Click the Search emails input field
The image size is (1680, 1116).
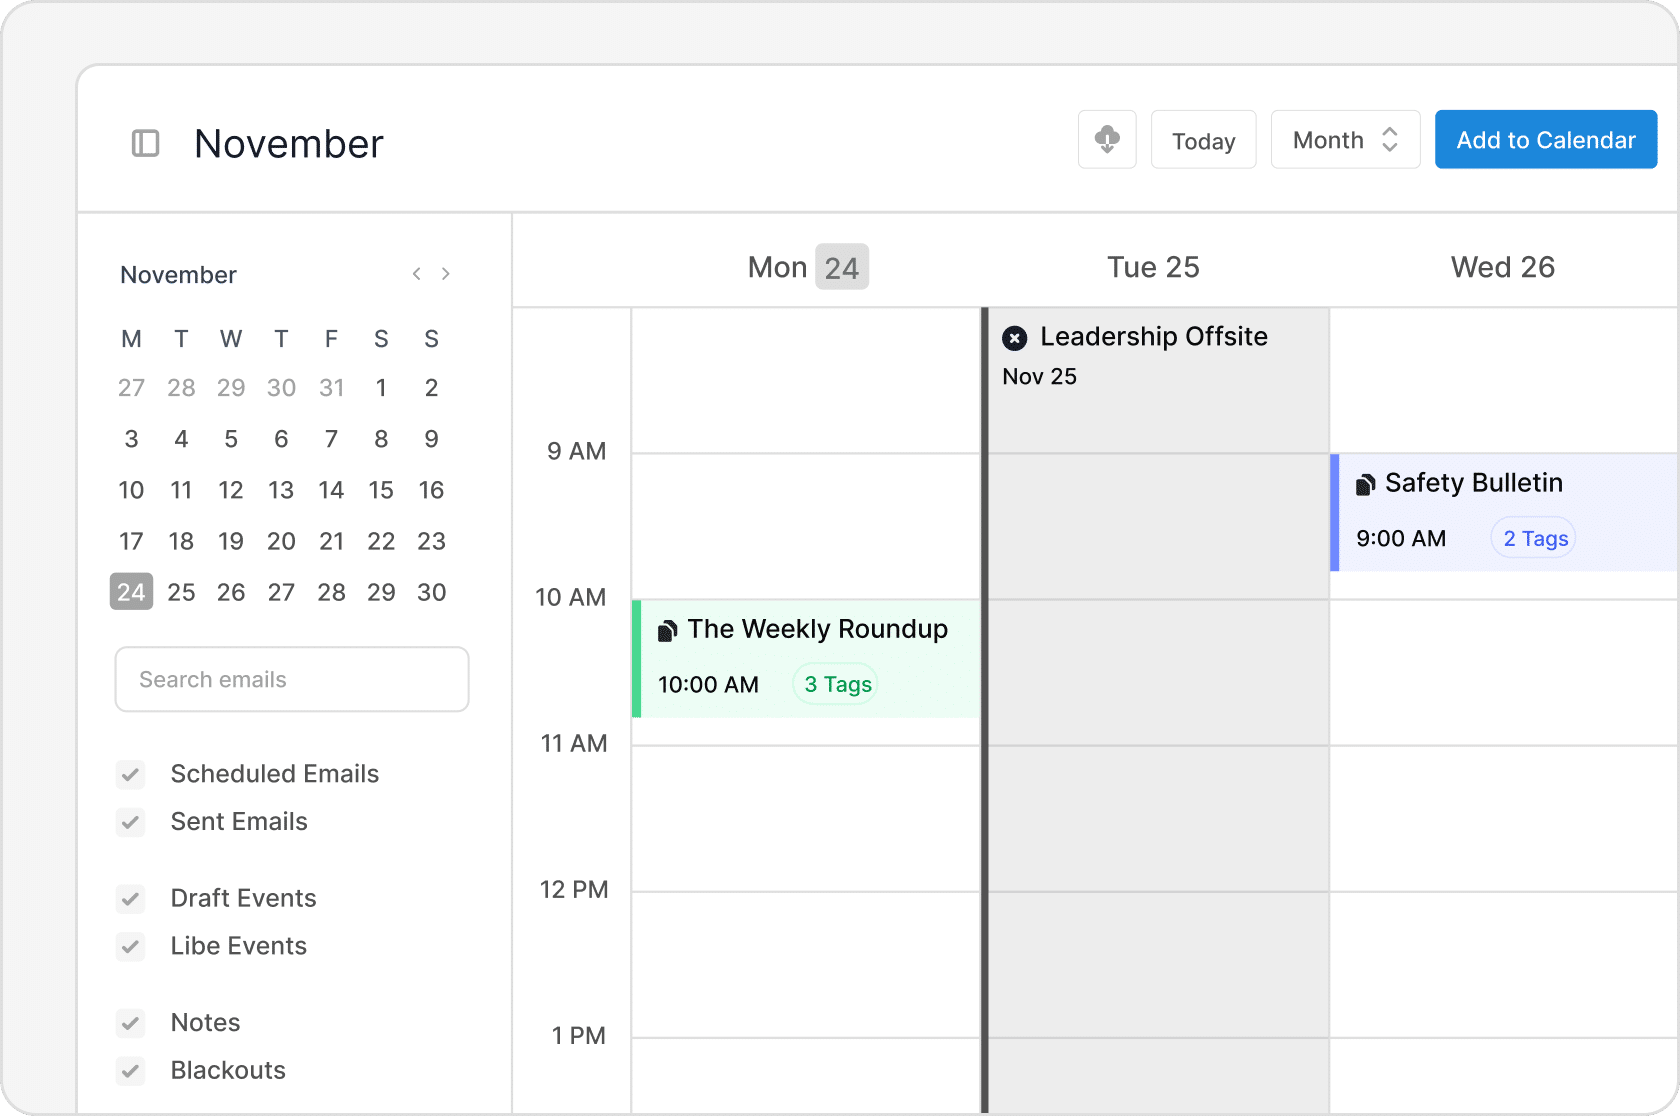(292, 679)
